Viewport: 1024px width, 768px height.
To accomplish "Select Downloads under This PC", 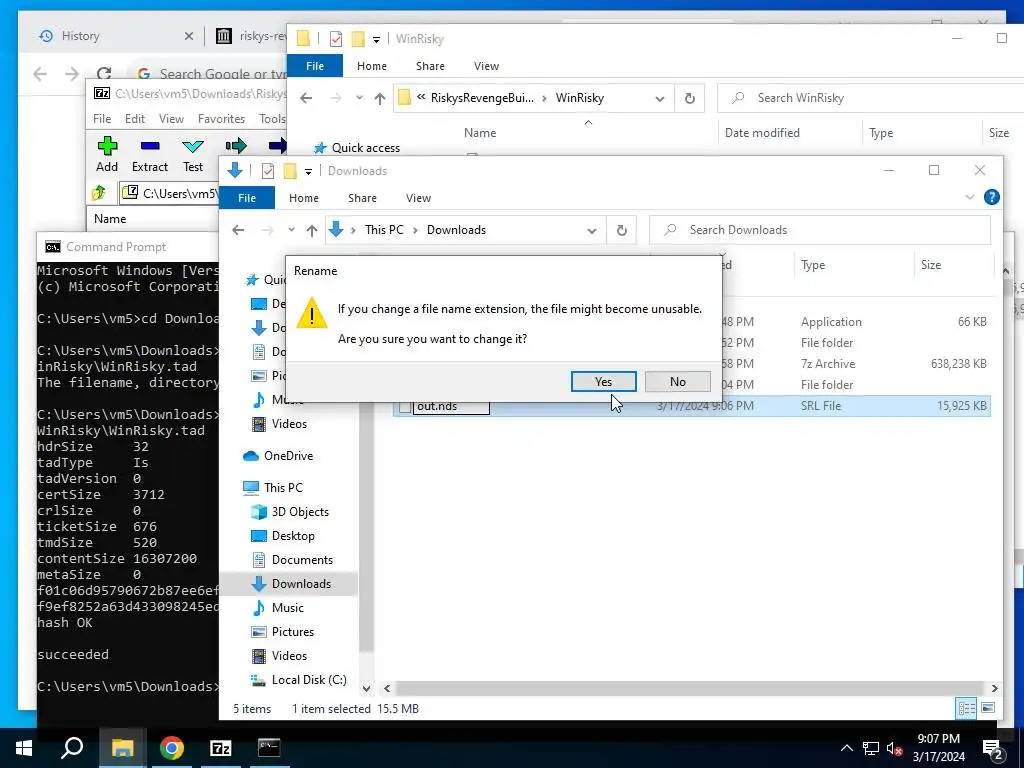I will coord(301,584).
